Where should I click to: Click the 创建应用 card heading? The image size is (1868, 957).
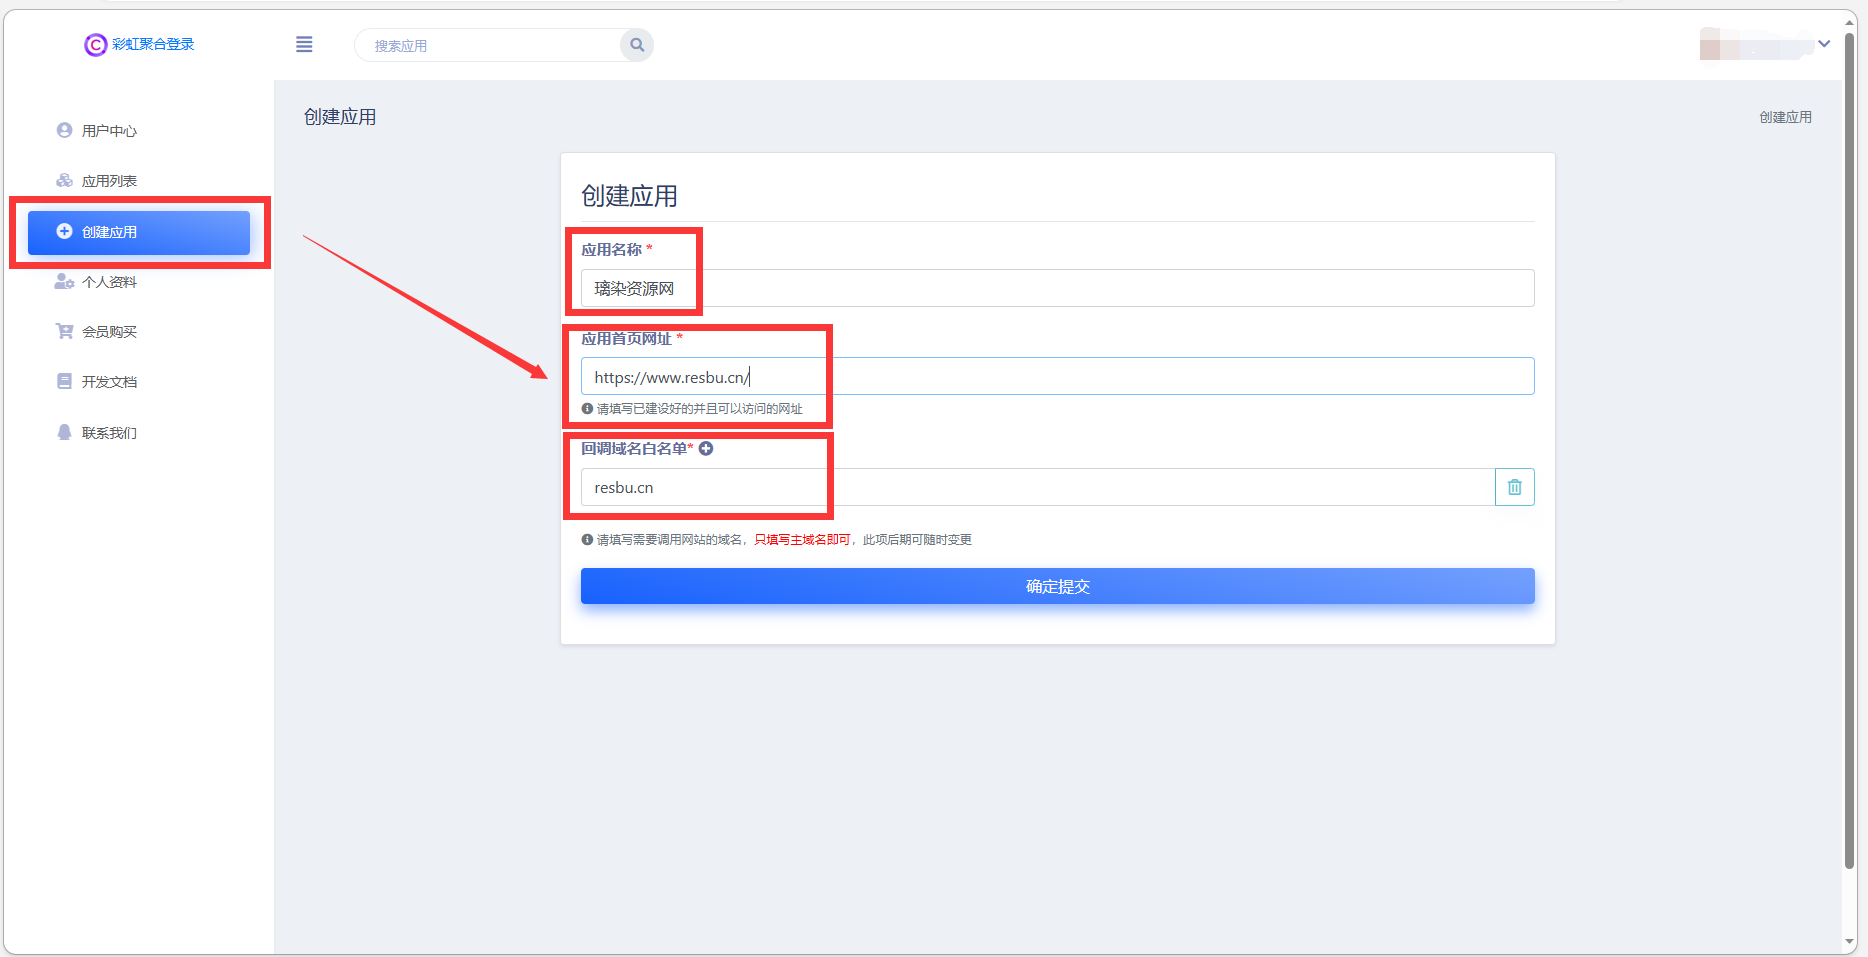tap(629, 196)
